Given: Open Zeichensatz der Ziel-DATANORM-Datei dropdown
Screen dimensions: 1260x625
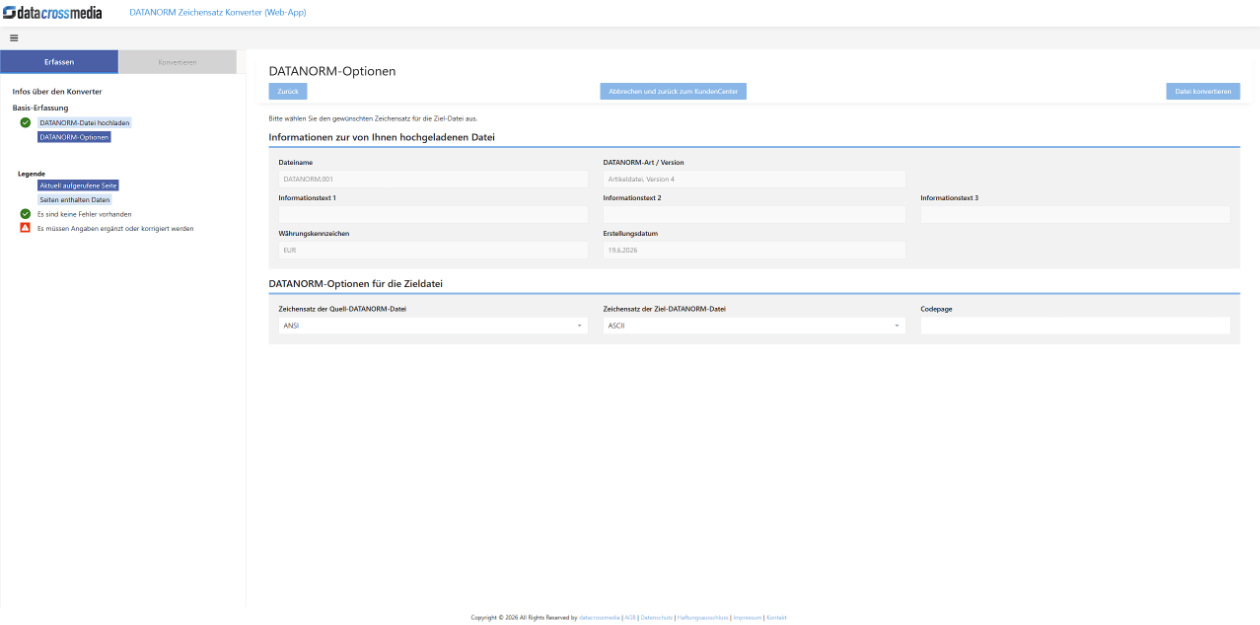Looking at the screenshot, I should coord(754,325).
